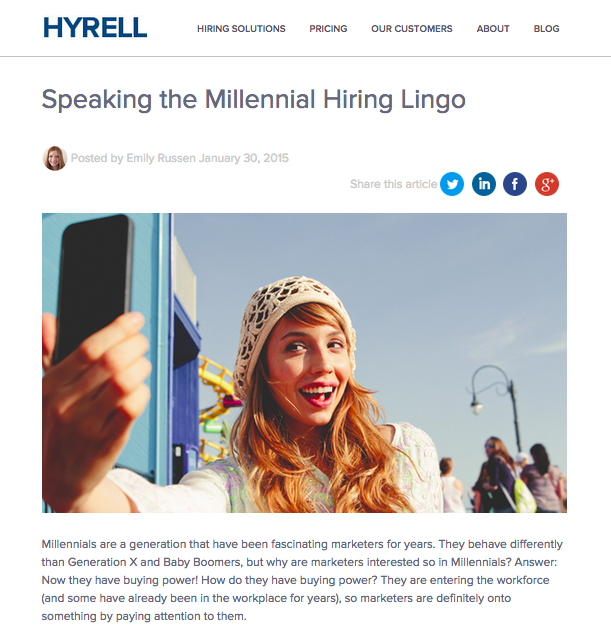Open the Hiring Solutions menu item
Viewport: 611px width, 640px height.
coord(241,29)
